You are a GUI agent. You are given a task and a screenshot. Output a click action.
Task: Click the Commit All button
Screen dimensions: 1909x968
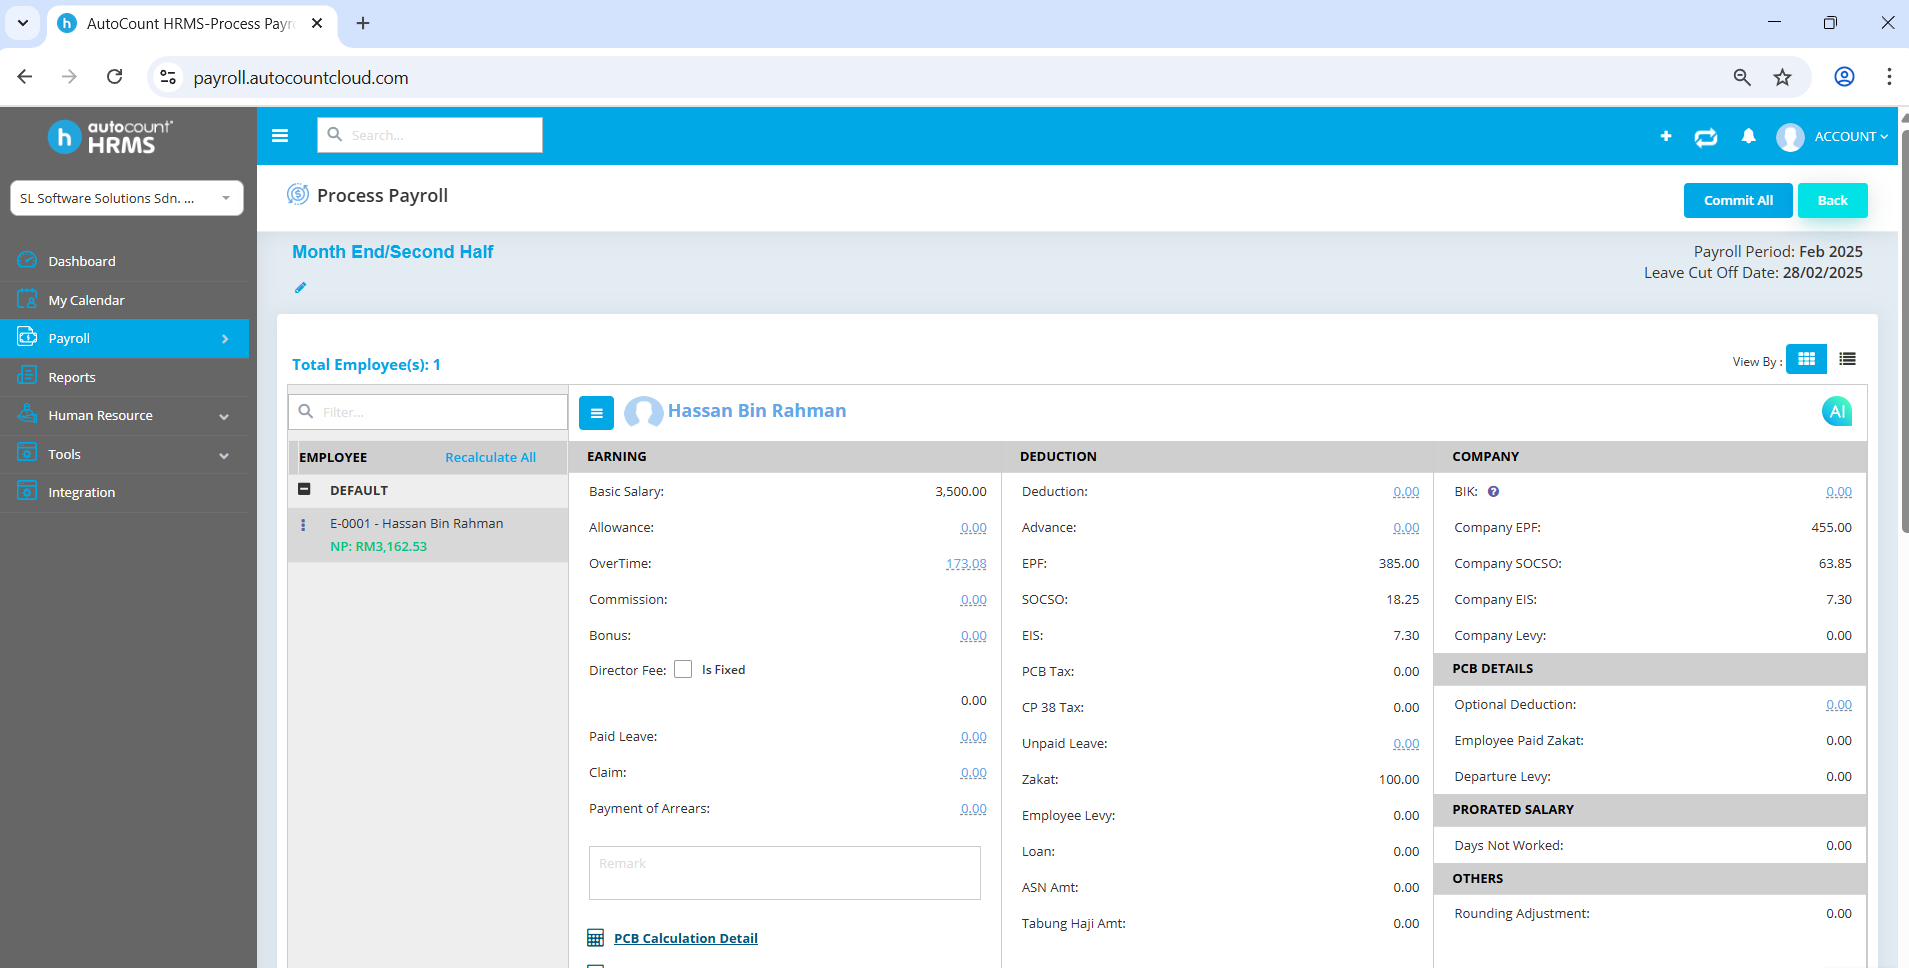pos(1737,200)
